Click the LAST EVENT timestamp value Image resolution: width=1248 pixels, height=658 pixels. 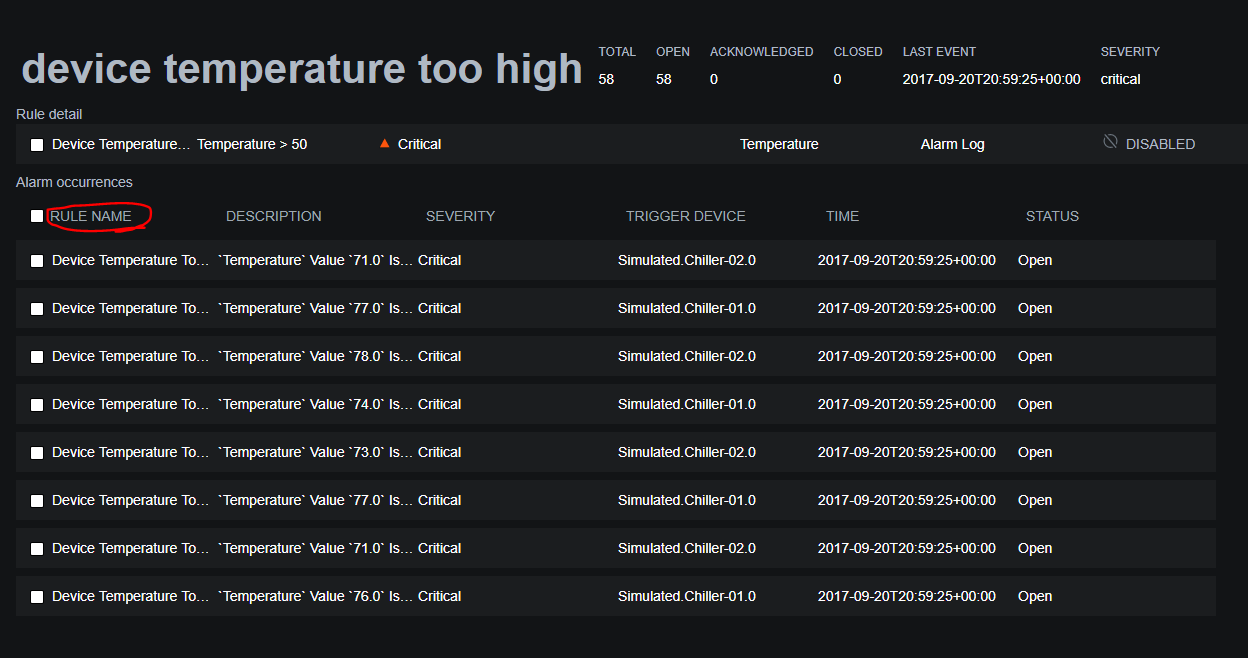(990, 78)
